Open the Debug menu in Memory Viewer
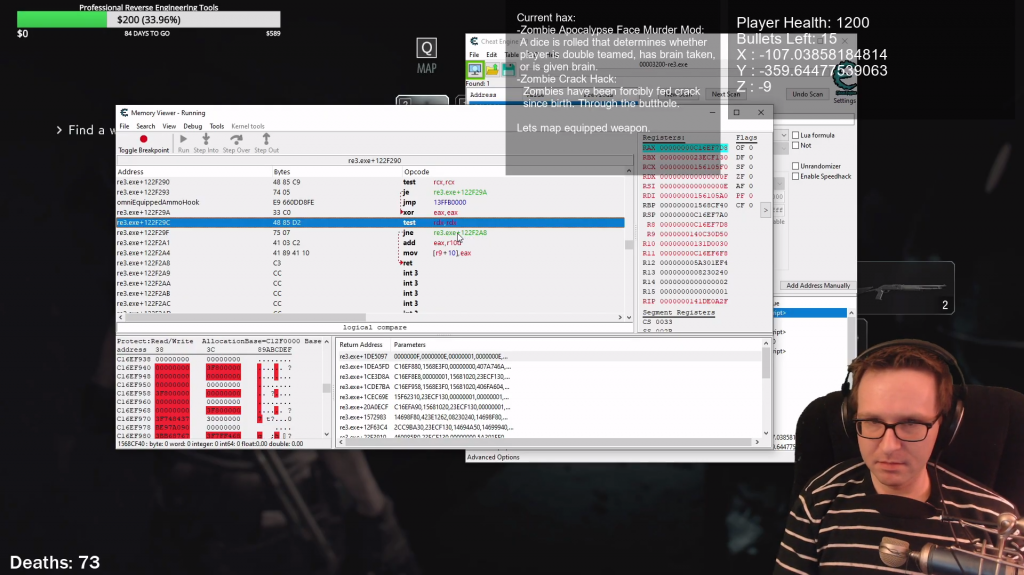 click(192, 127)
